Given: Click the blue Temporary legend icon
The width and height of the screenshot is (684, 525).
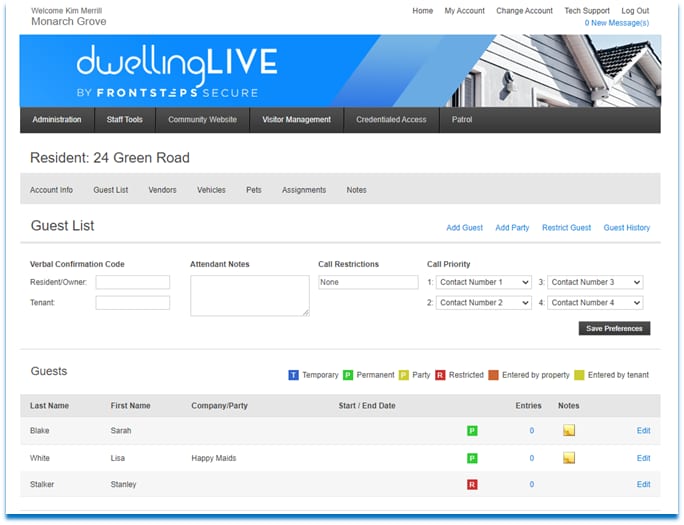Looking at the screenshot, I should pos(294,375).
